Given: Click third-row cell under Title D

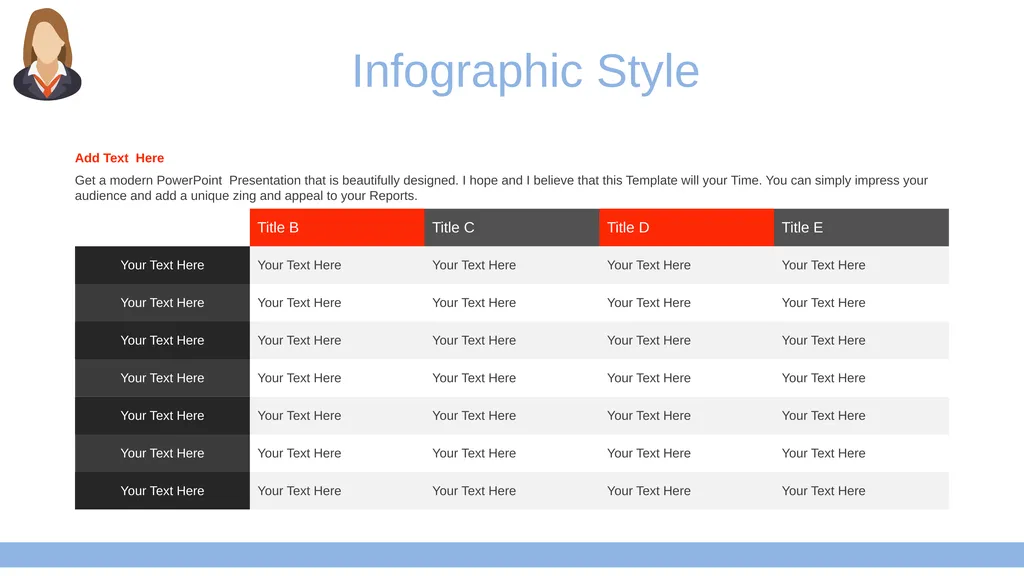Looking at the screenshot, I should pyautogui.click(x=687, y=340).
